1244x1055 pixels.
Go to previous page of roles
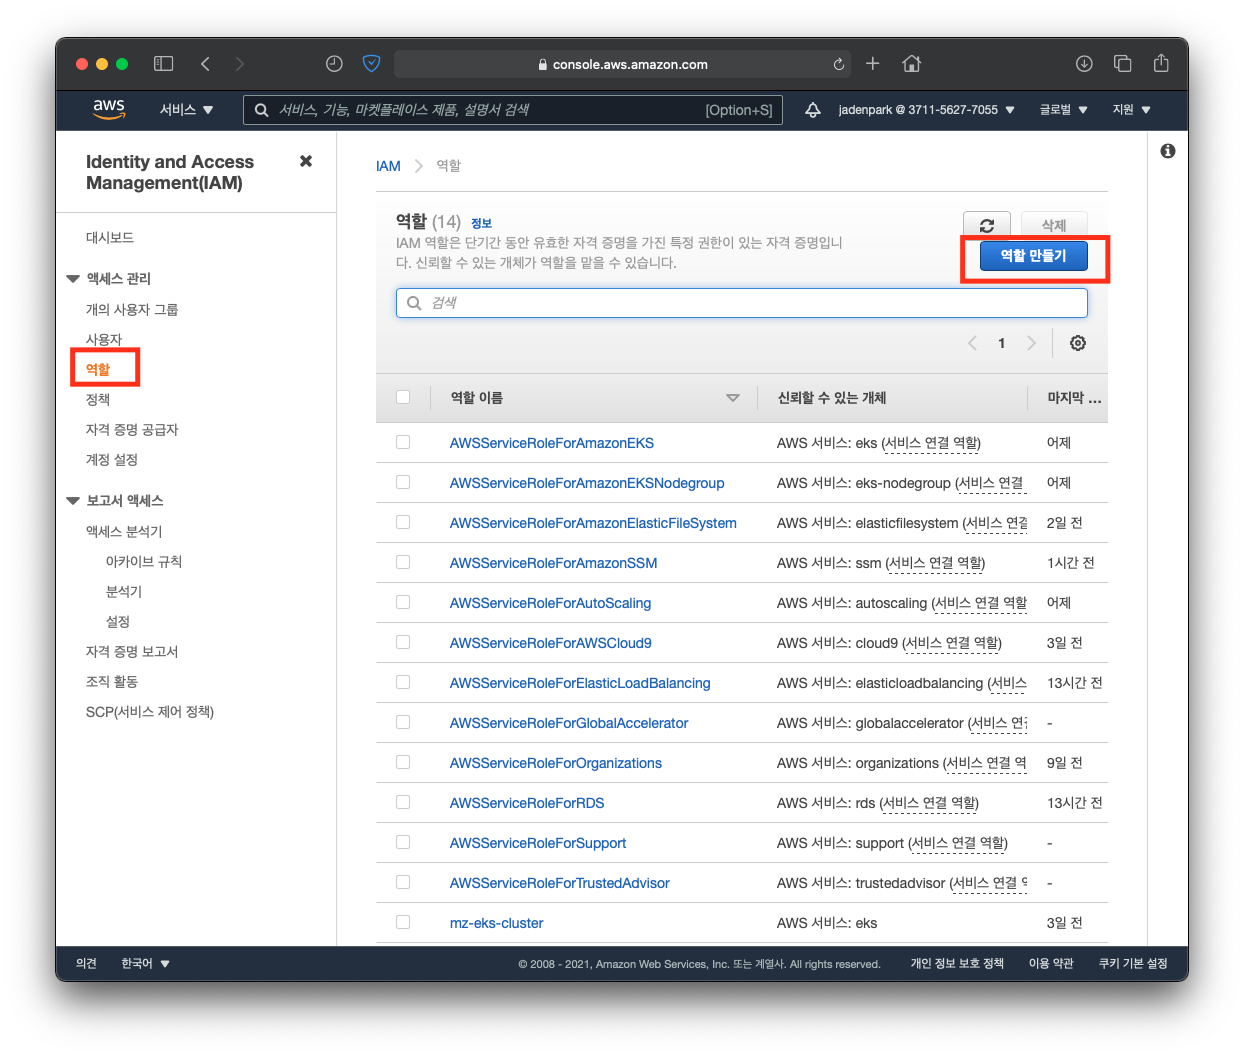point(972,343)
